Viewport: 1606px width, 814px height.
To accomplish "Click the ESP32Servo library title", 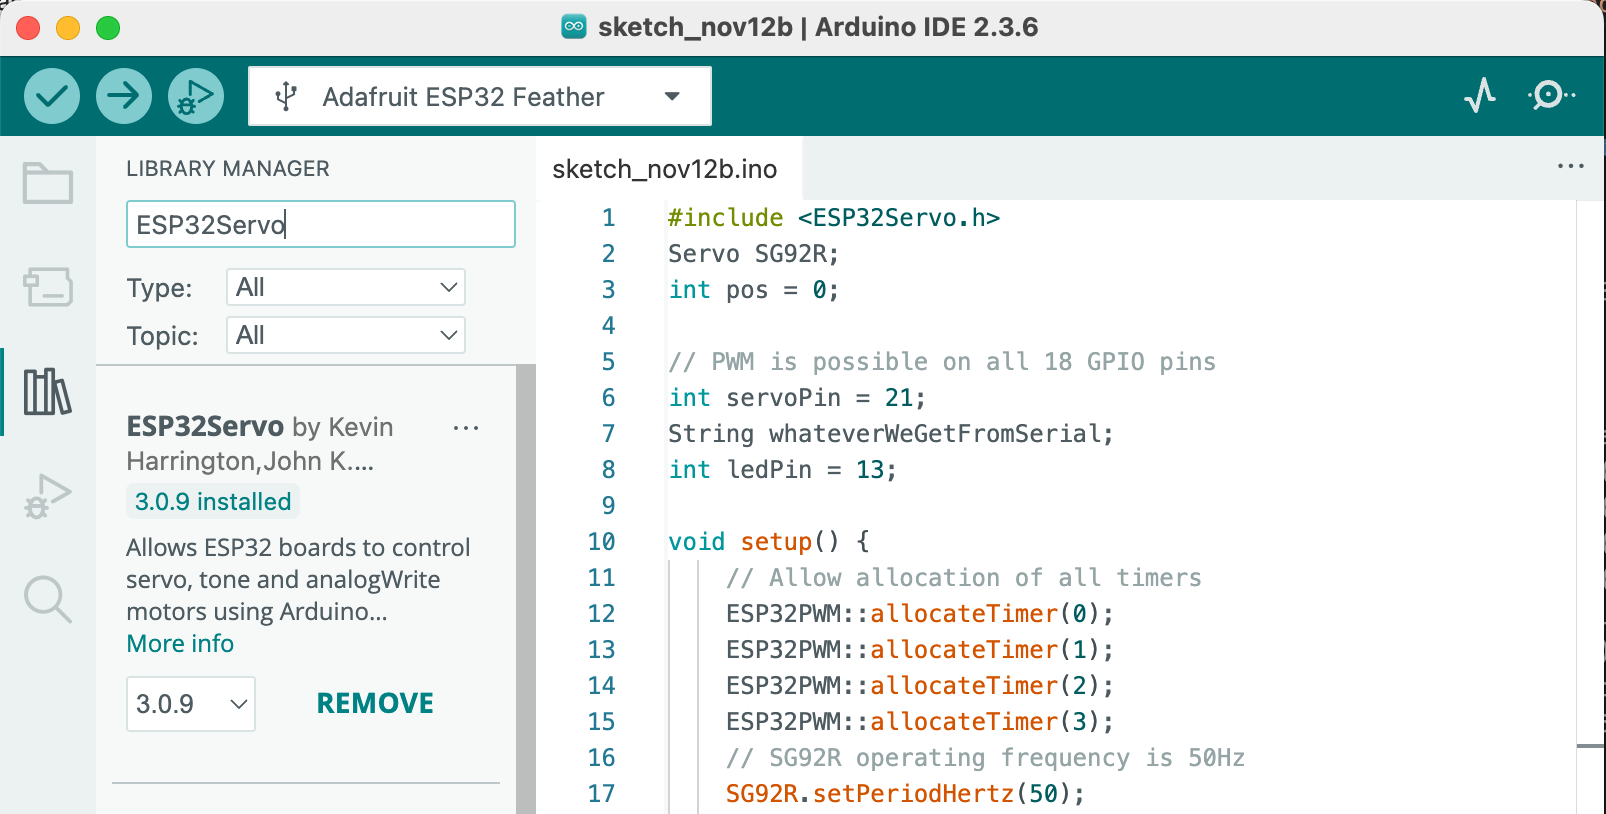I will pos(205,427).
